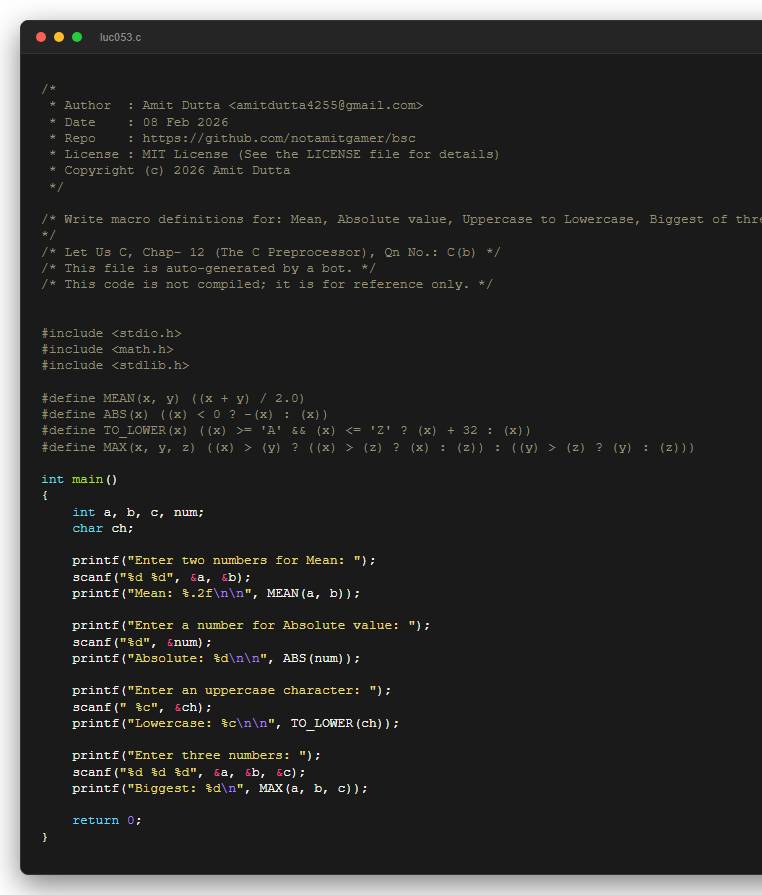The image size is (762, 895).
Task: Click the 'Mean: %.2f' printf line
Action: coord(216,594)
